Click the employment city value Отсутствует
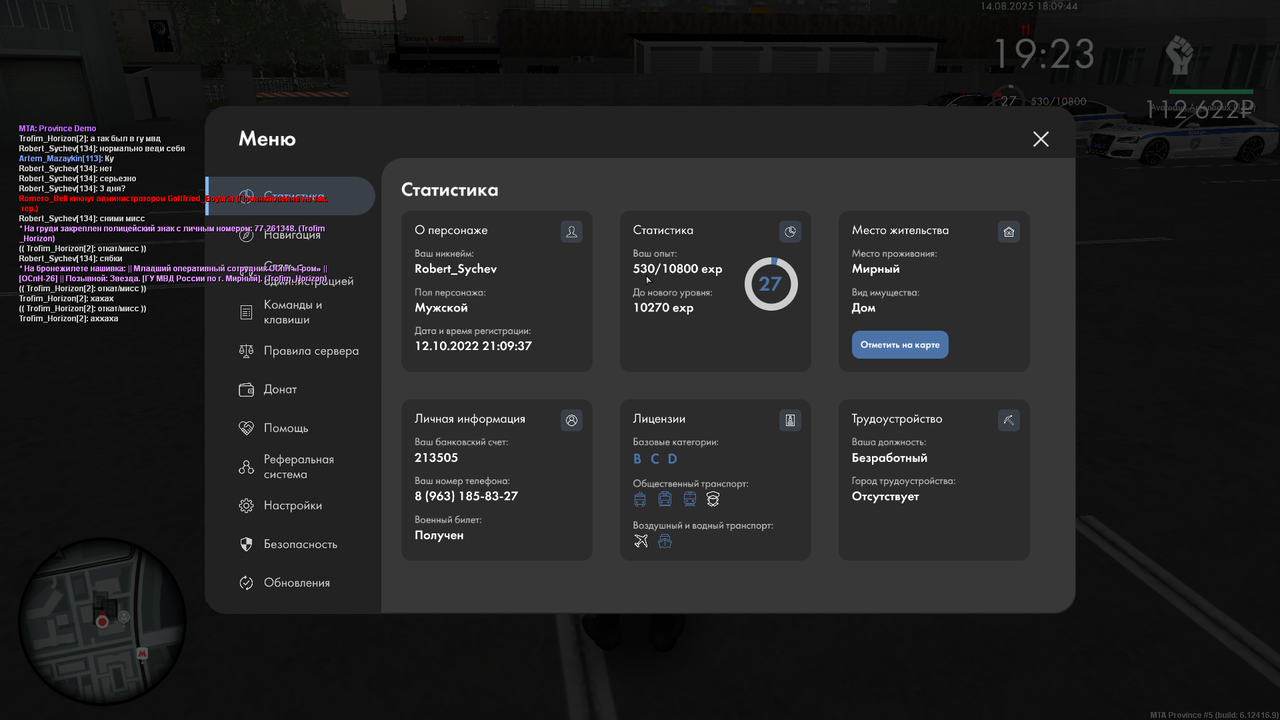The image size is (1280, 720). point(886,496)
